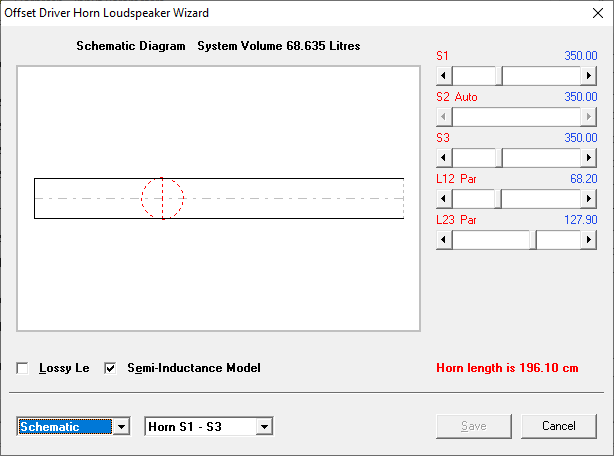Click the S1 slider left arrow
This screenshot has width=614, height=456.
click(x=444, y=76)
